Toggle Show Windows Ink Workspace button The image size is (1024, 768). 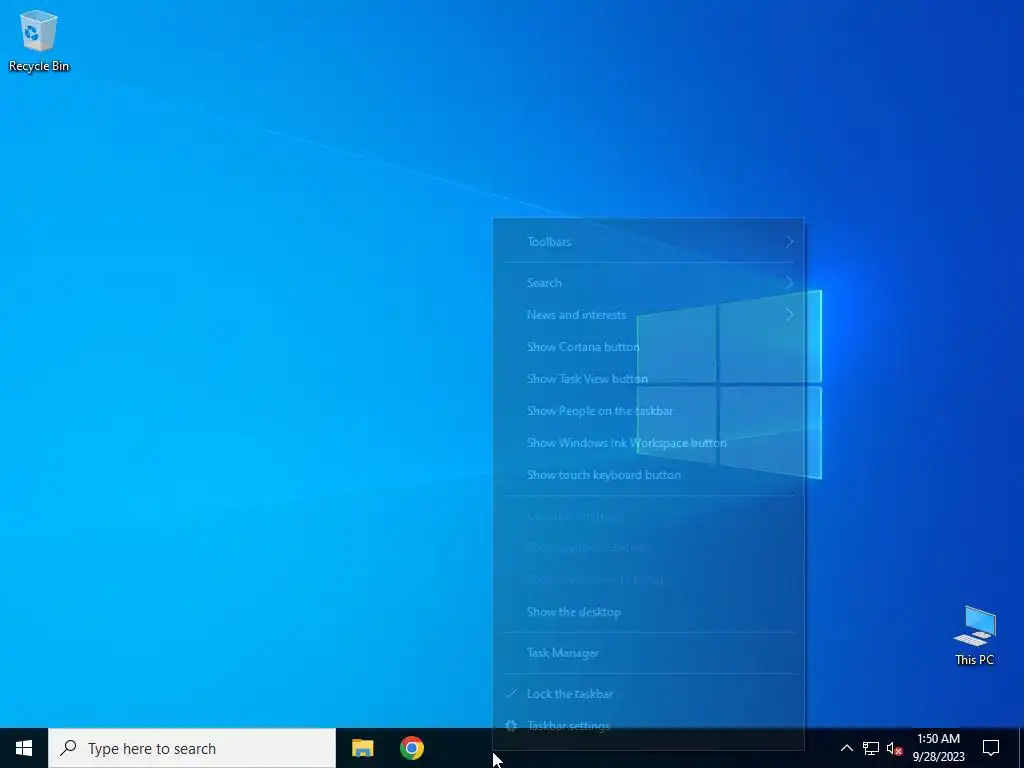tap(648, 443)
